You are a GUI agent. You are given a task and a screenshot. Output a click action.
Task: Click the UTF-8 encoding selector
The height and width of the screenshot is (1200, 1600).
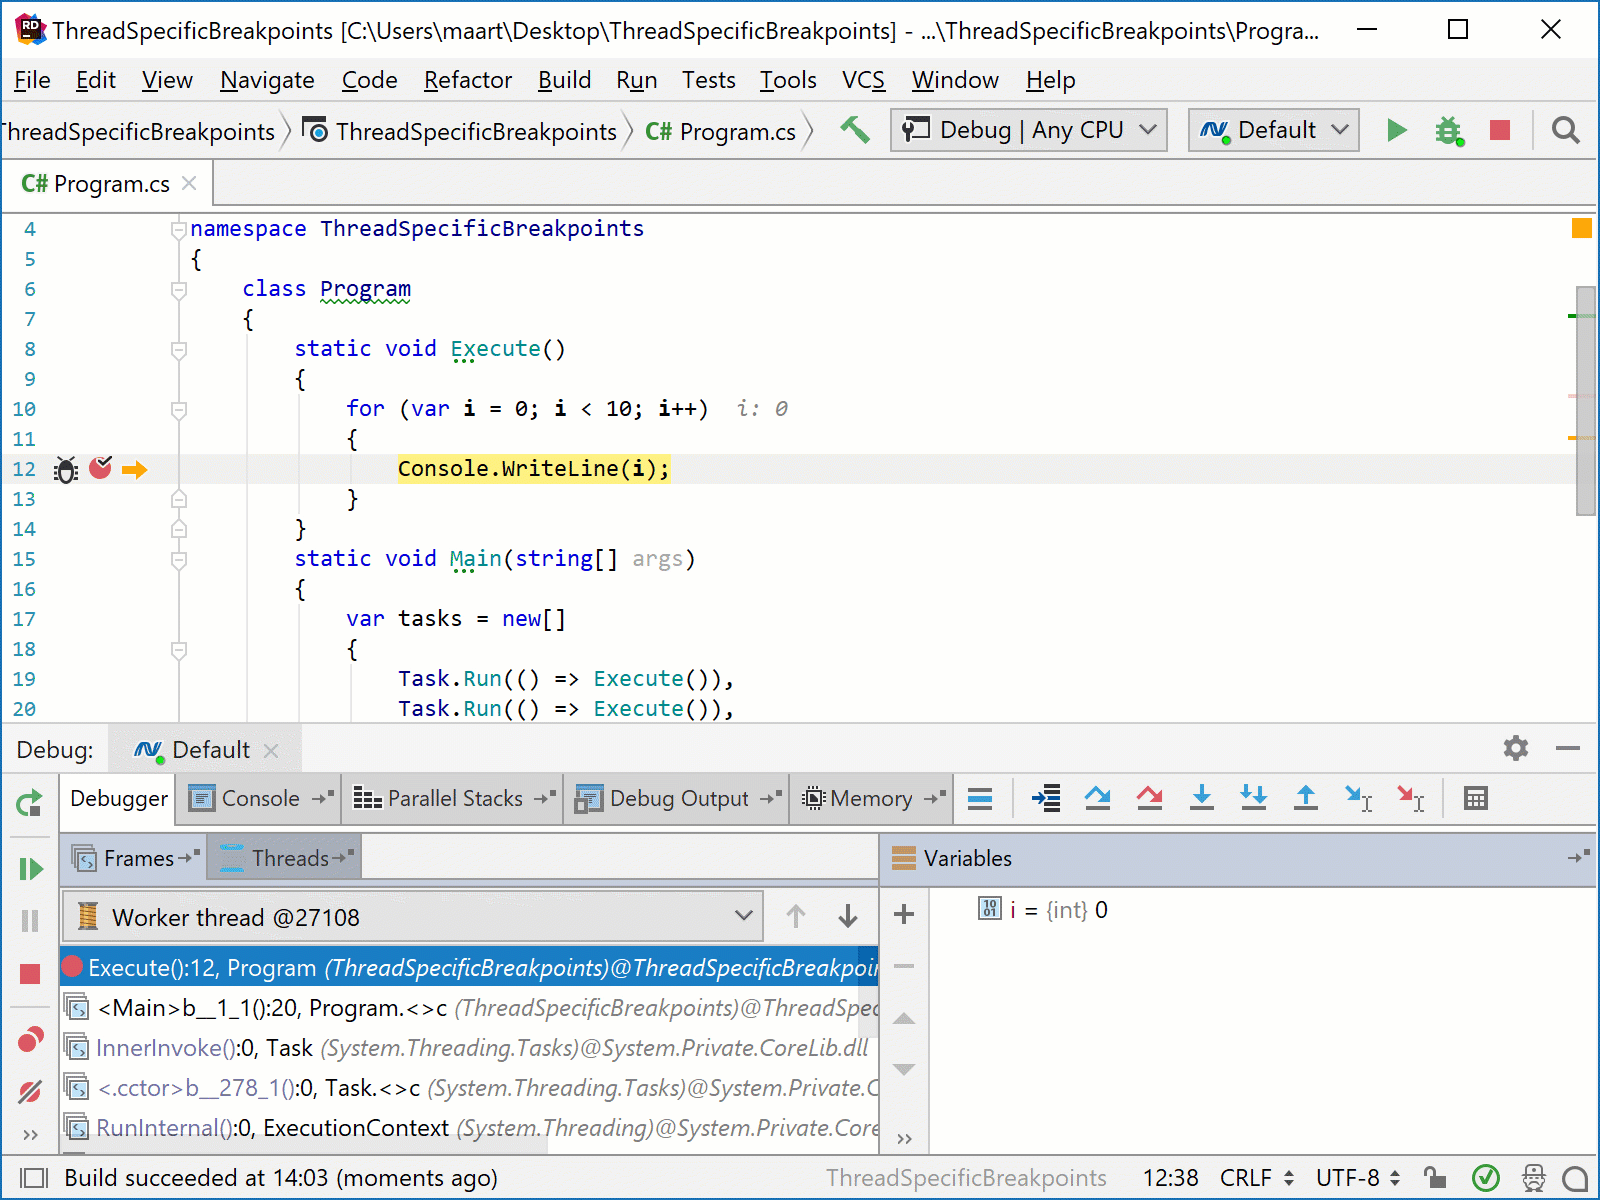coord(1357,1178)
